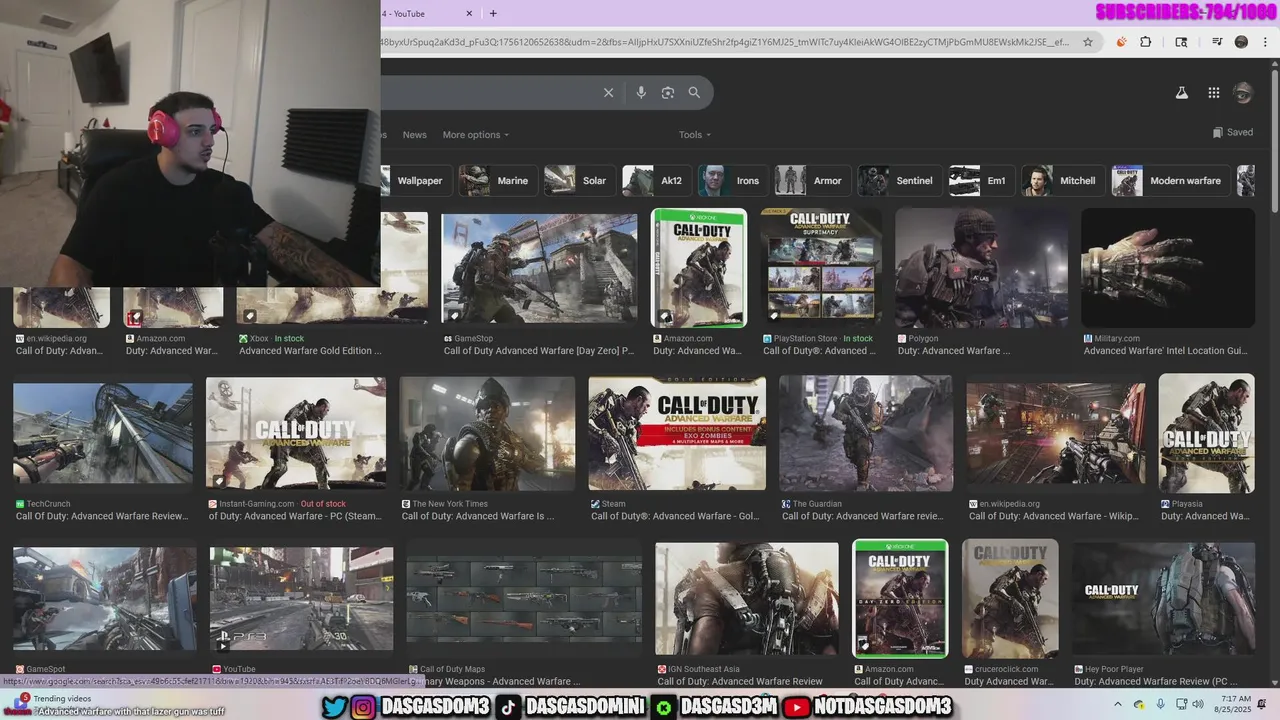Show hidden system tray icons
Viewport: 1280px width, 720px height.
(x=1117, y=705)
